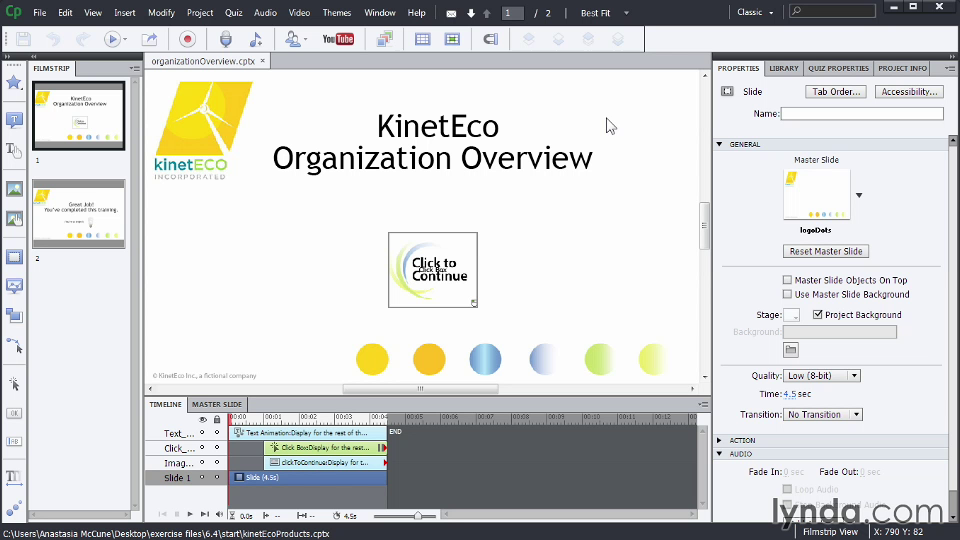Select the Click Box object on the stage
Viewport: 960px width, 540px height.
pyautogui.click(x=433, y=269)
